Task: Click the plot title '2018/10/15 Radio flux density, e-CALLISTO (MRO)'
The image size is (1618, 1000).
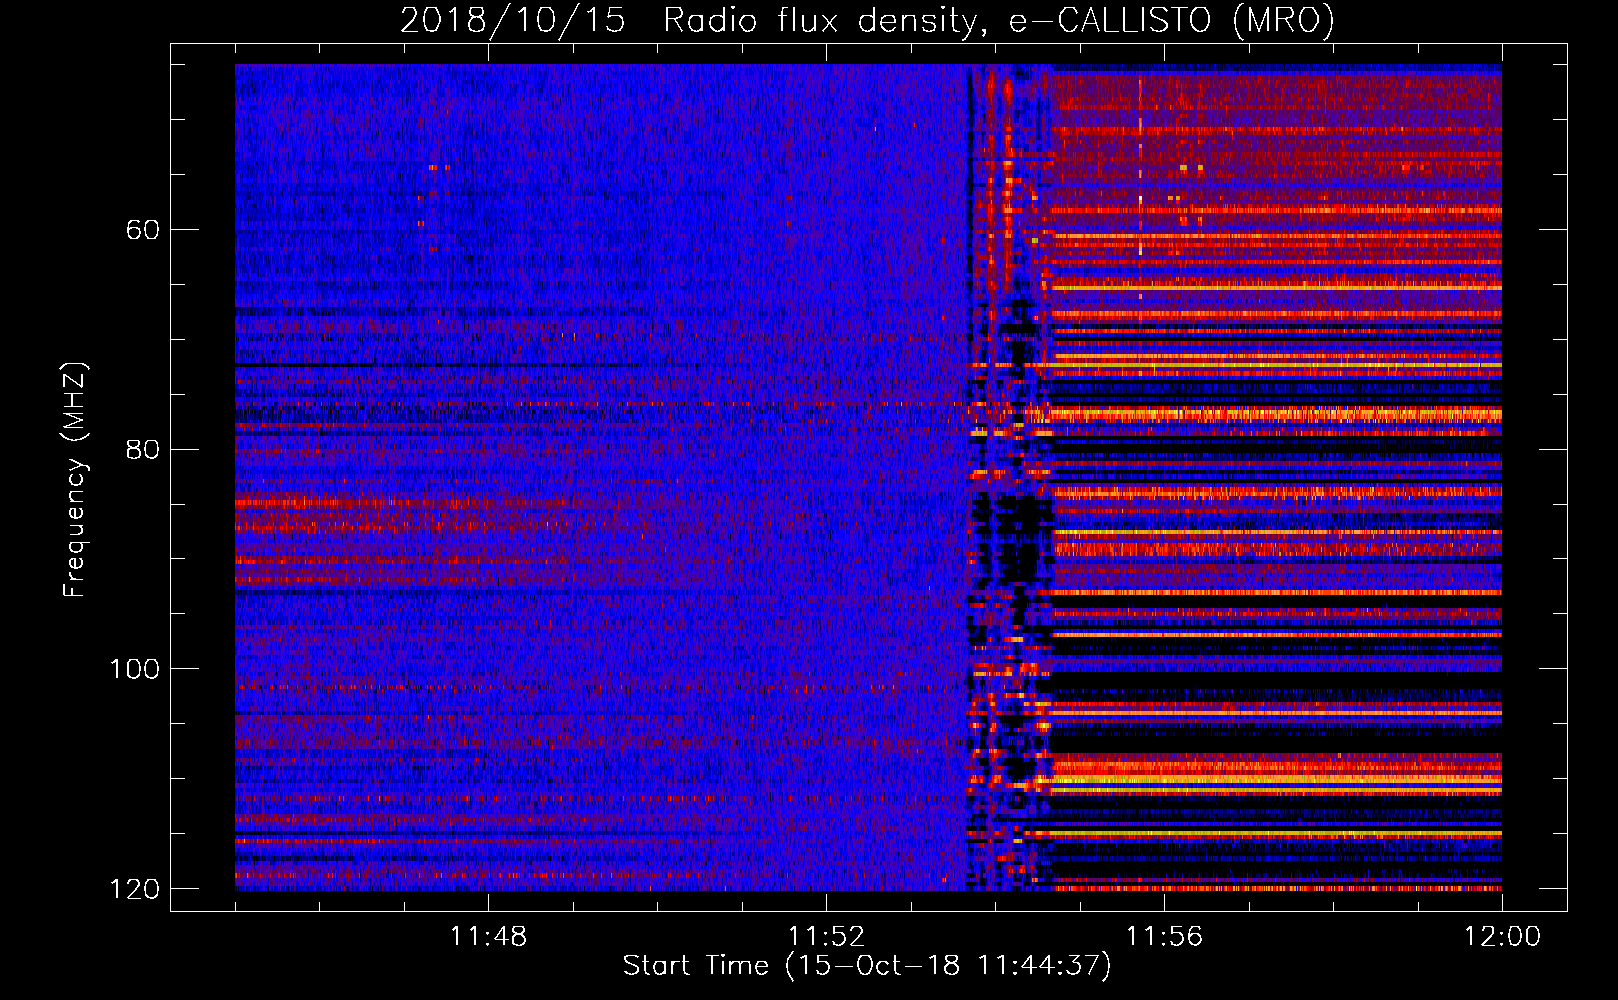Action: pos(867,20)
